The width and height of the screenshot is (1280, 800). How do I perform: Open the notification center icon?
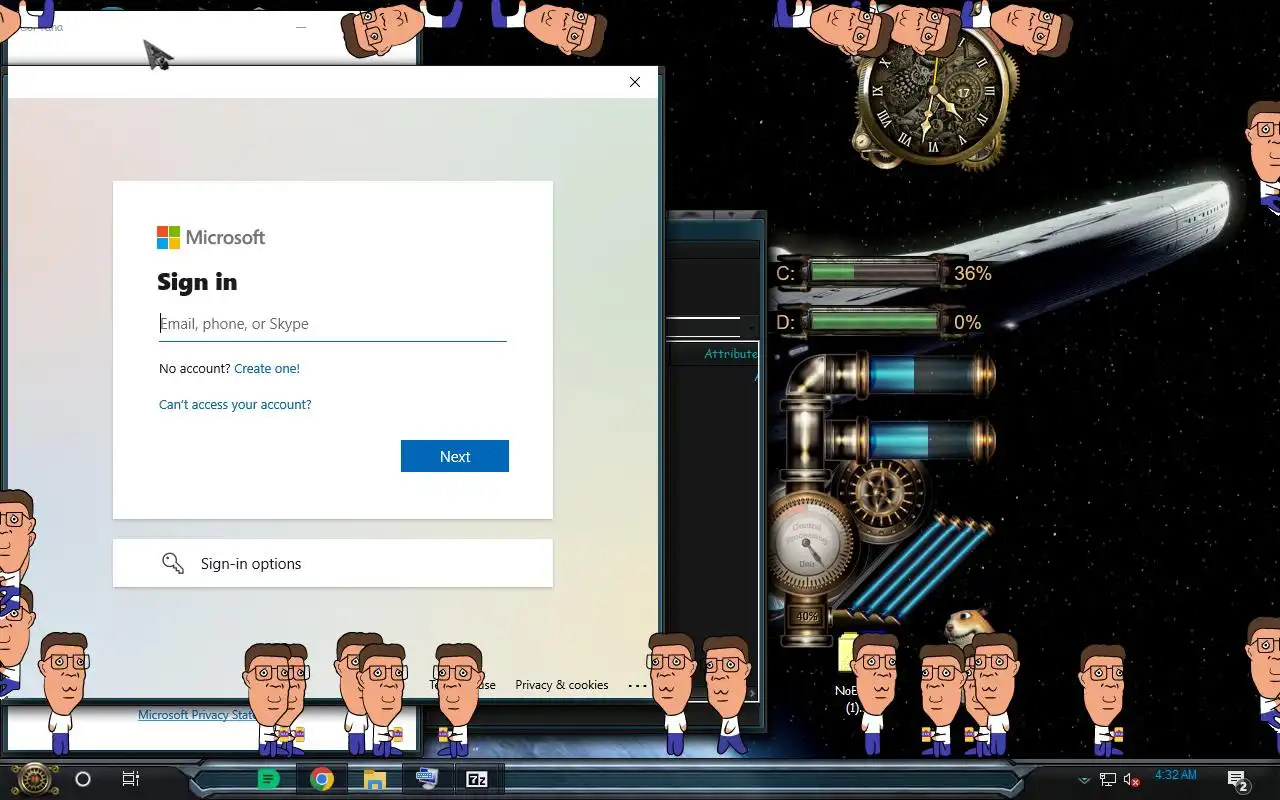tap(1238, 781)
